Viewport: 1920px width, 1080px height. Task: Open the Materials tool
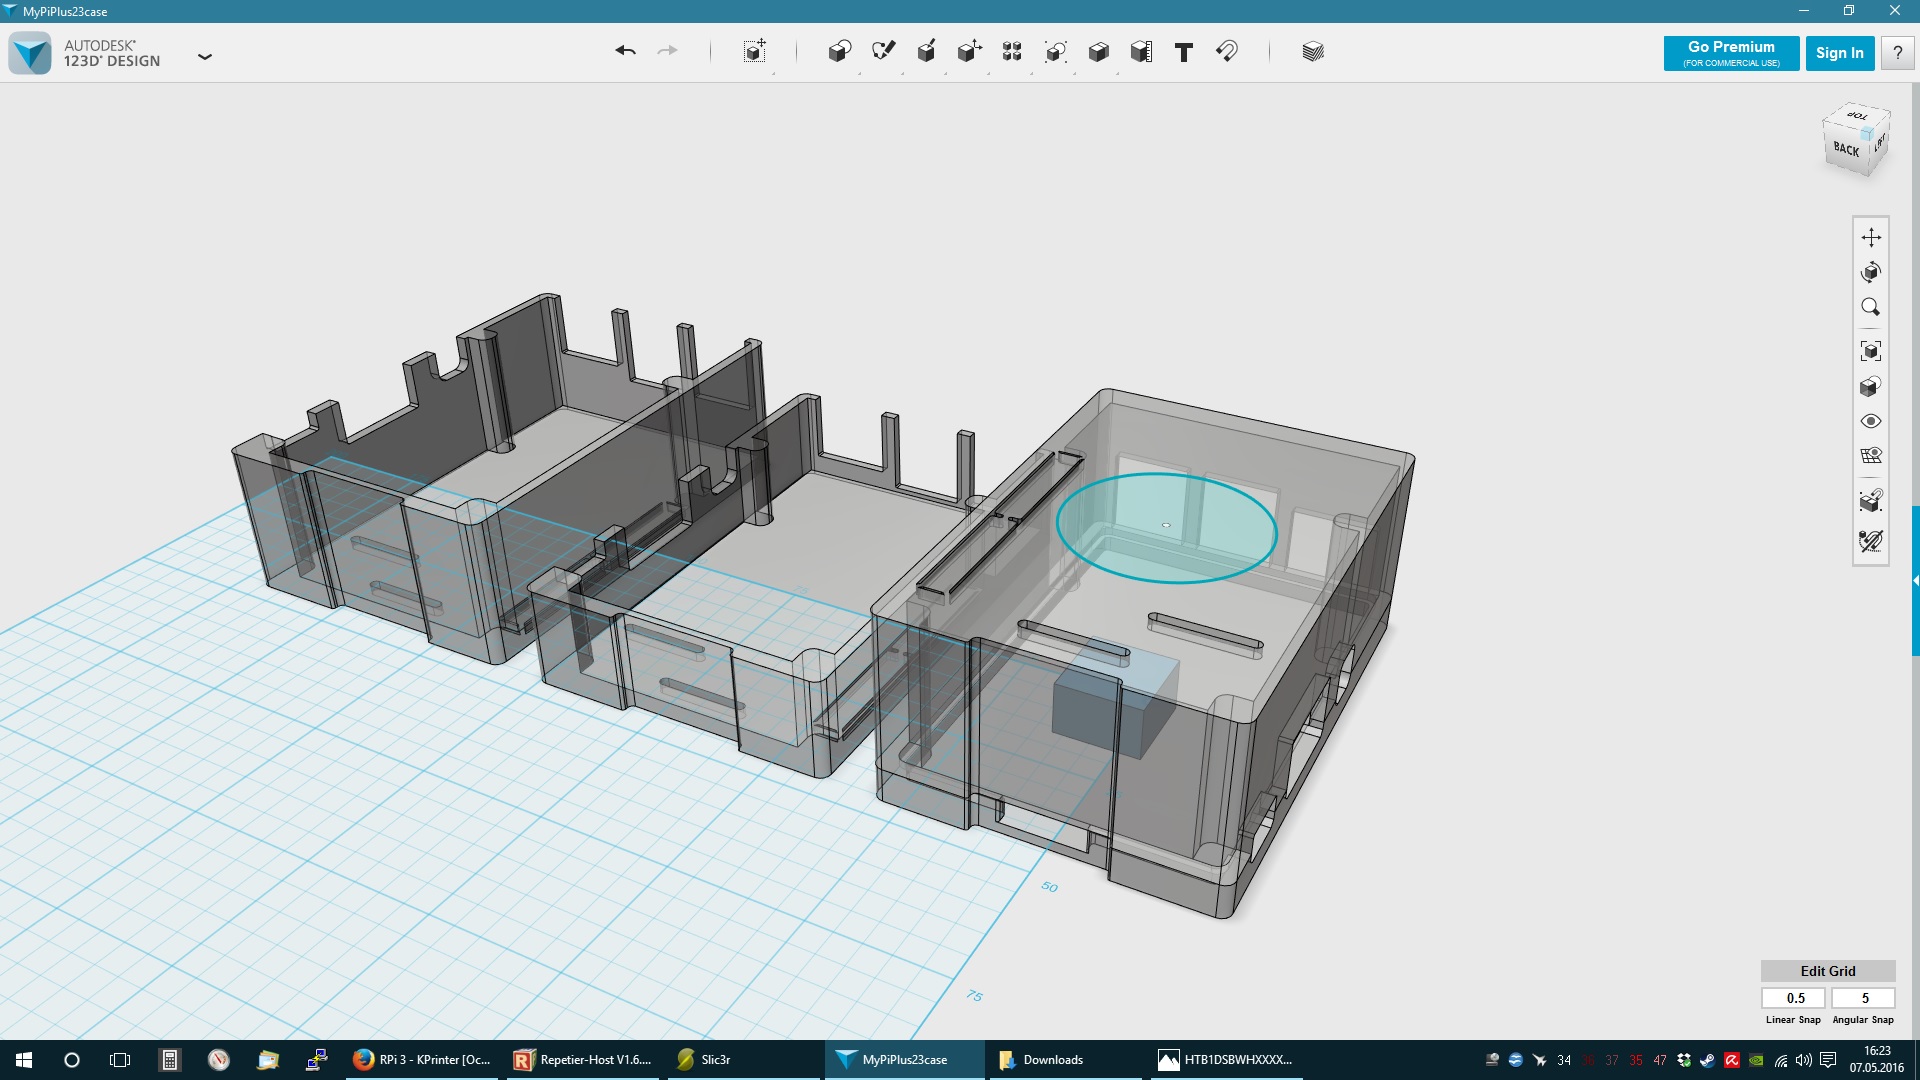click(x=1313, y=51)
